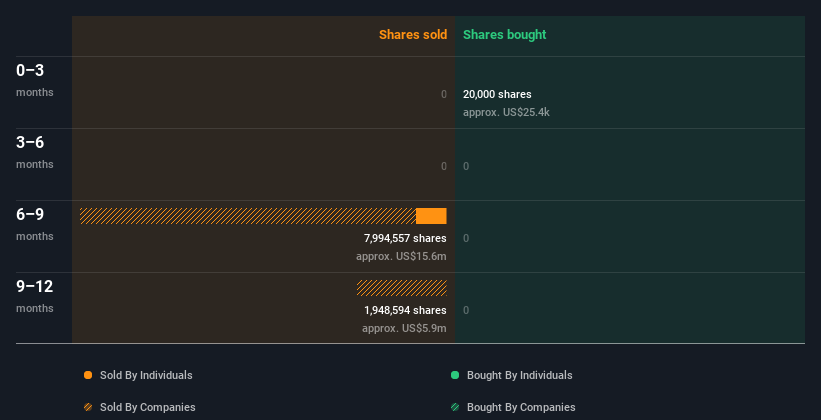Viewport: 821px width, 420px height.
Task: Select the Sold By Companies legend label
Action: pos(148,407)
